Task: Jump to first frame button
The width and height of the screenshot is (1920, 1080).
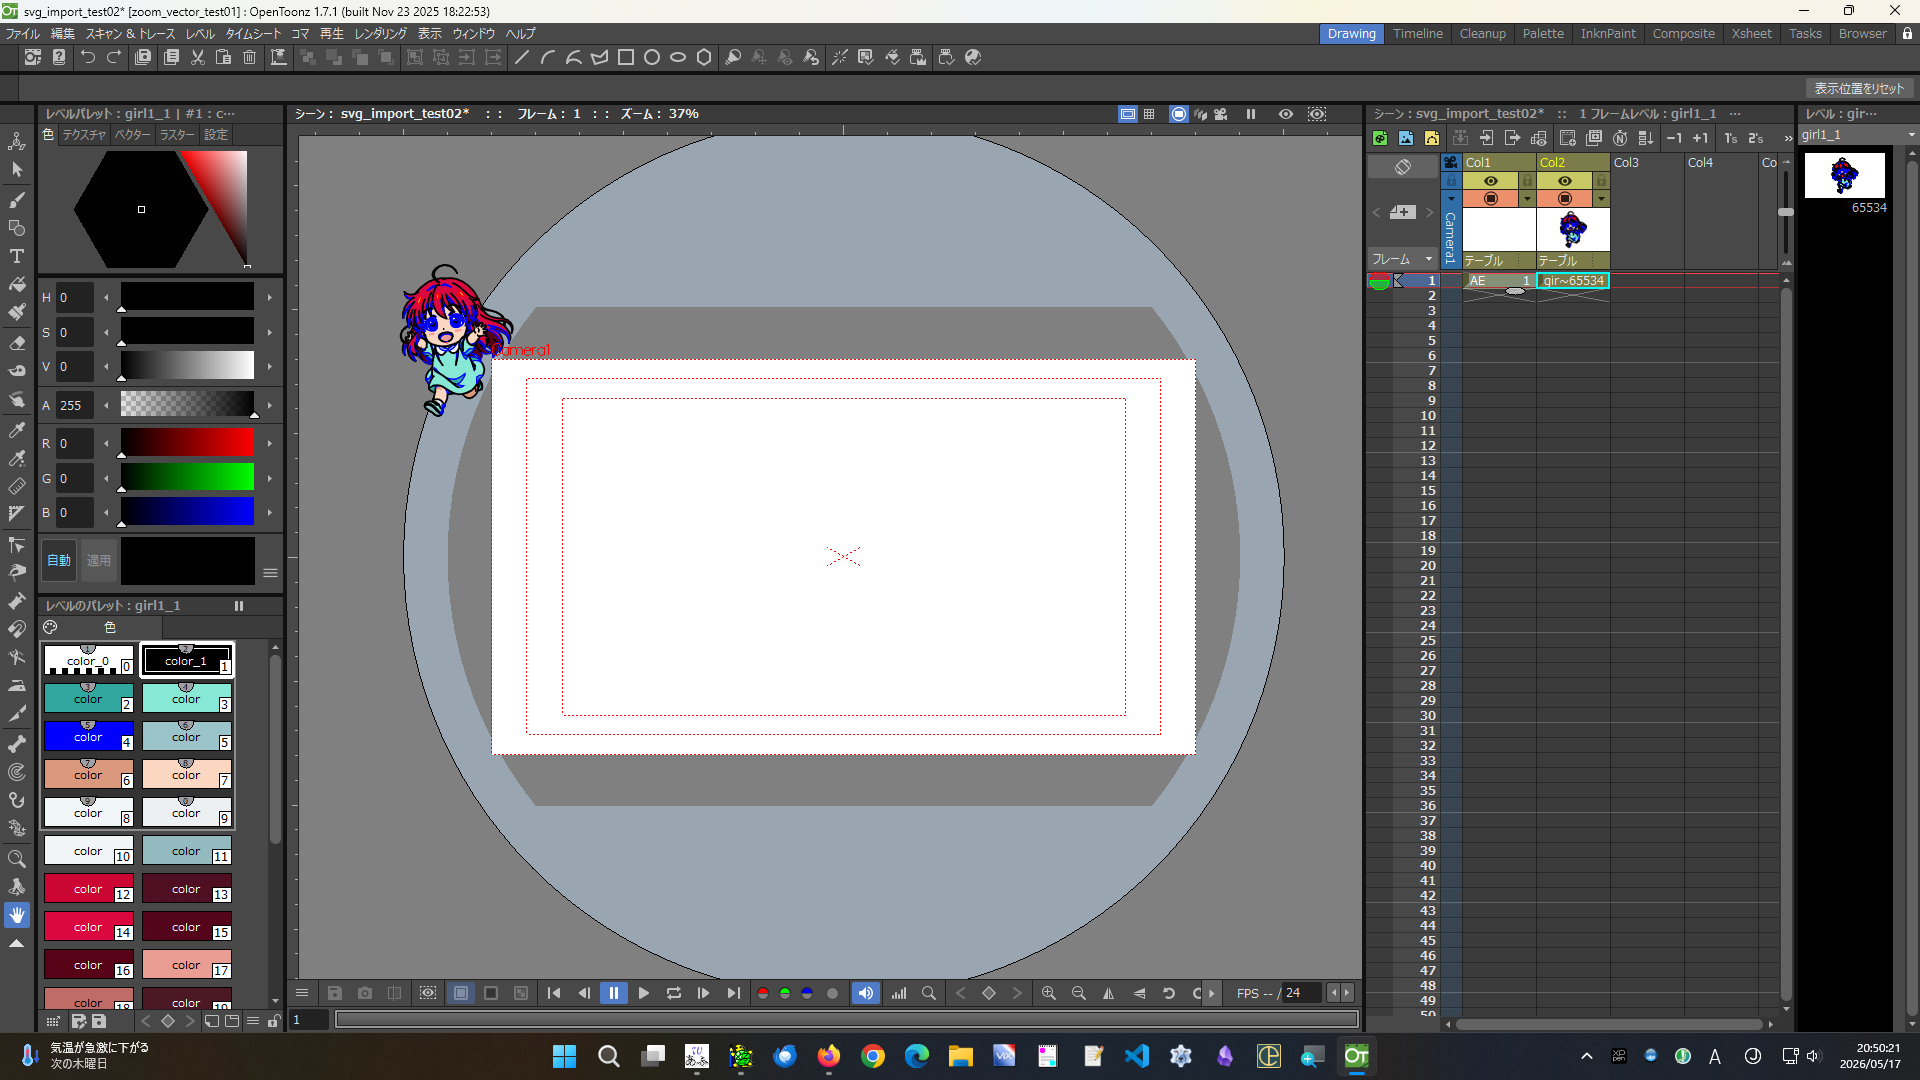Action: coord(554,993)
